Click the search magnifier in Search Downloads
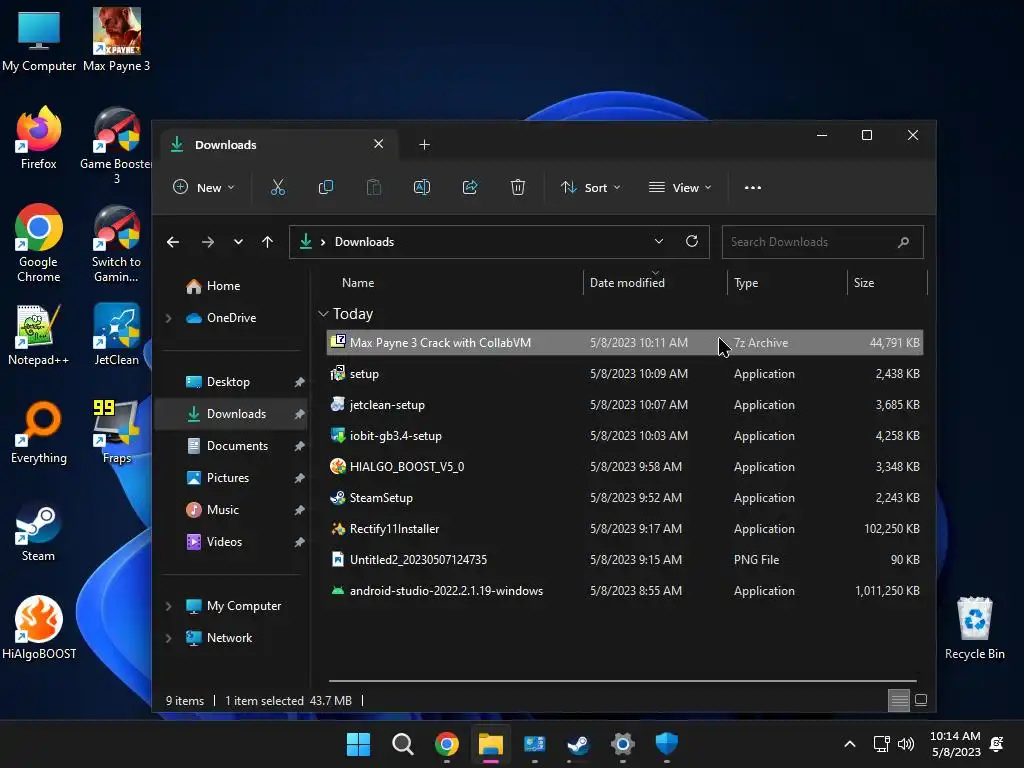Viewport: 1024px width, 768px height. click(904, 242)
